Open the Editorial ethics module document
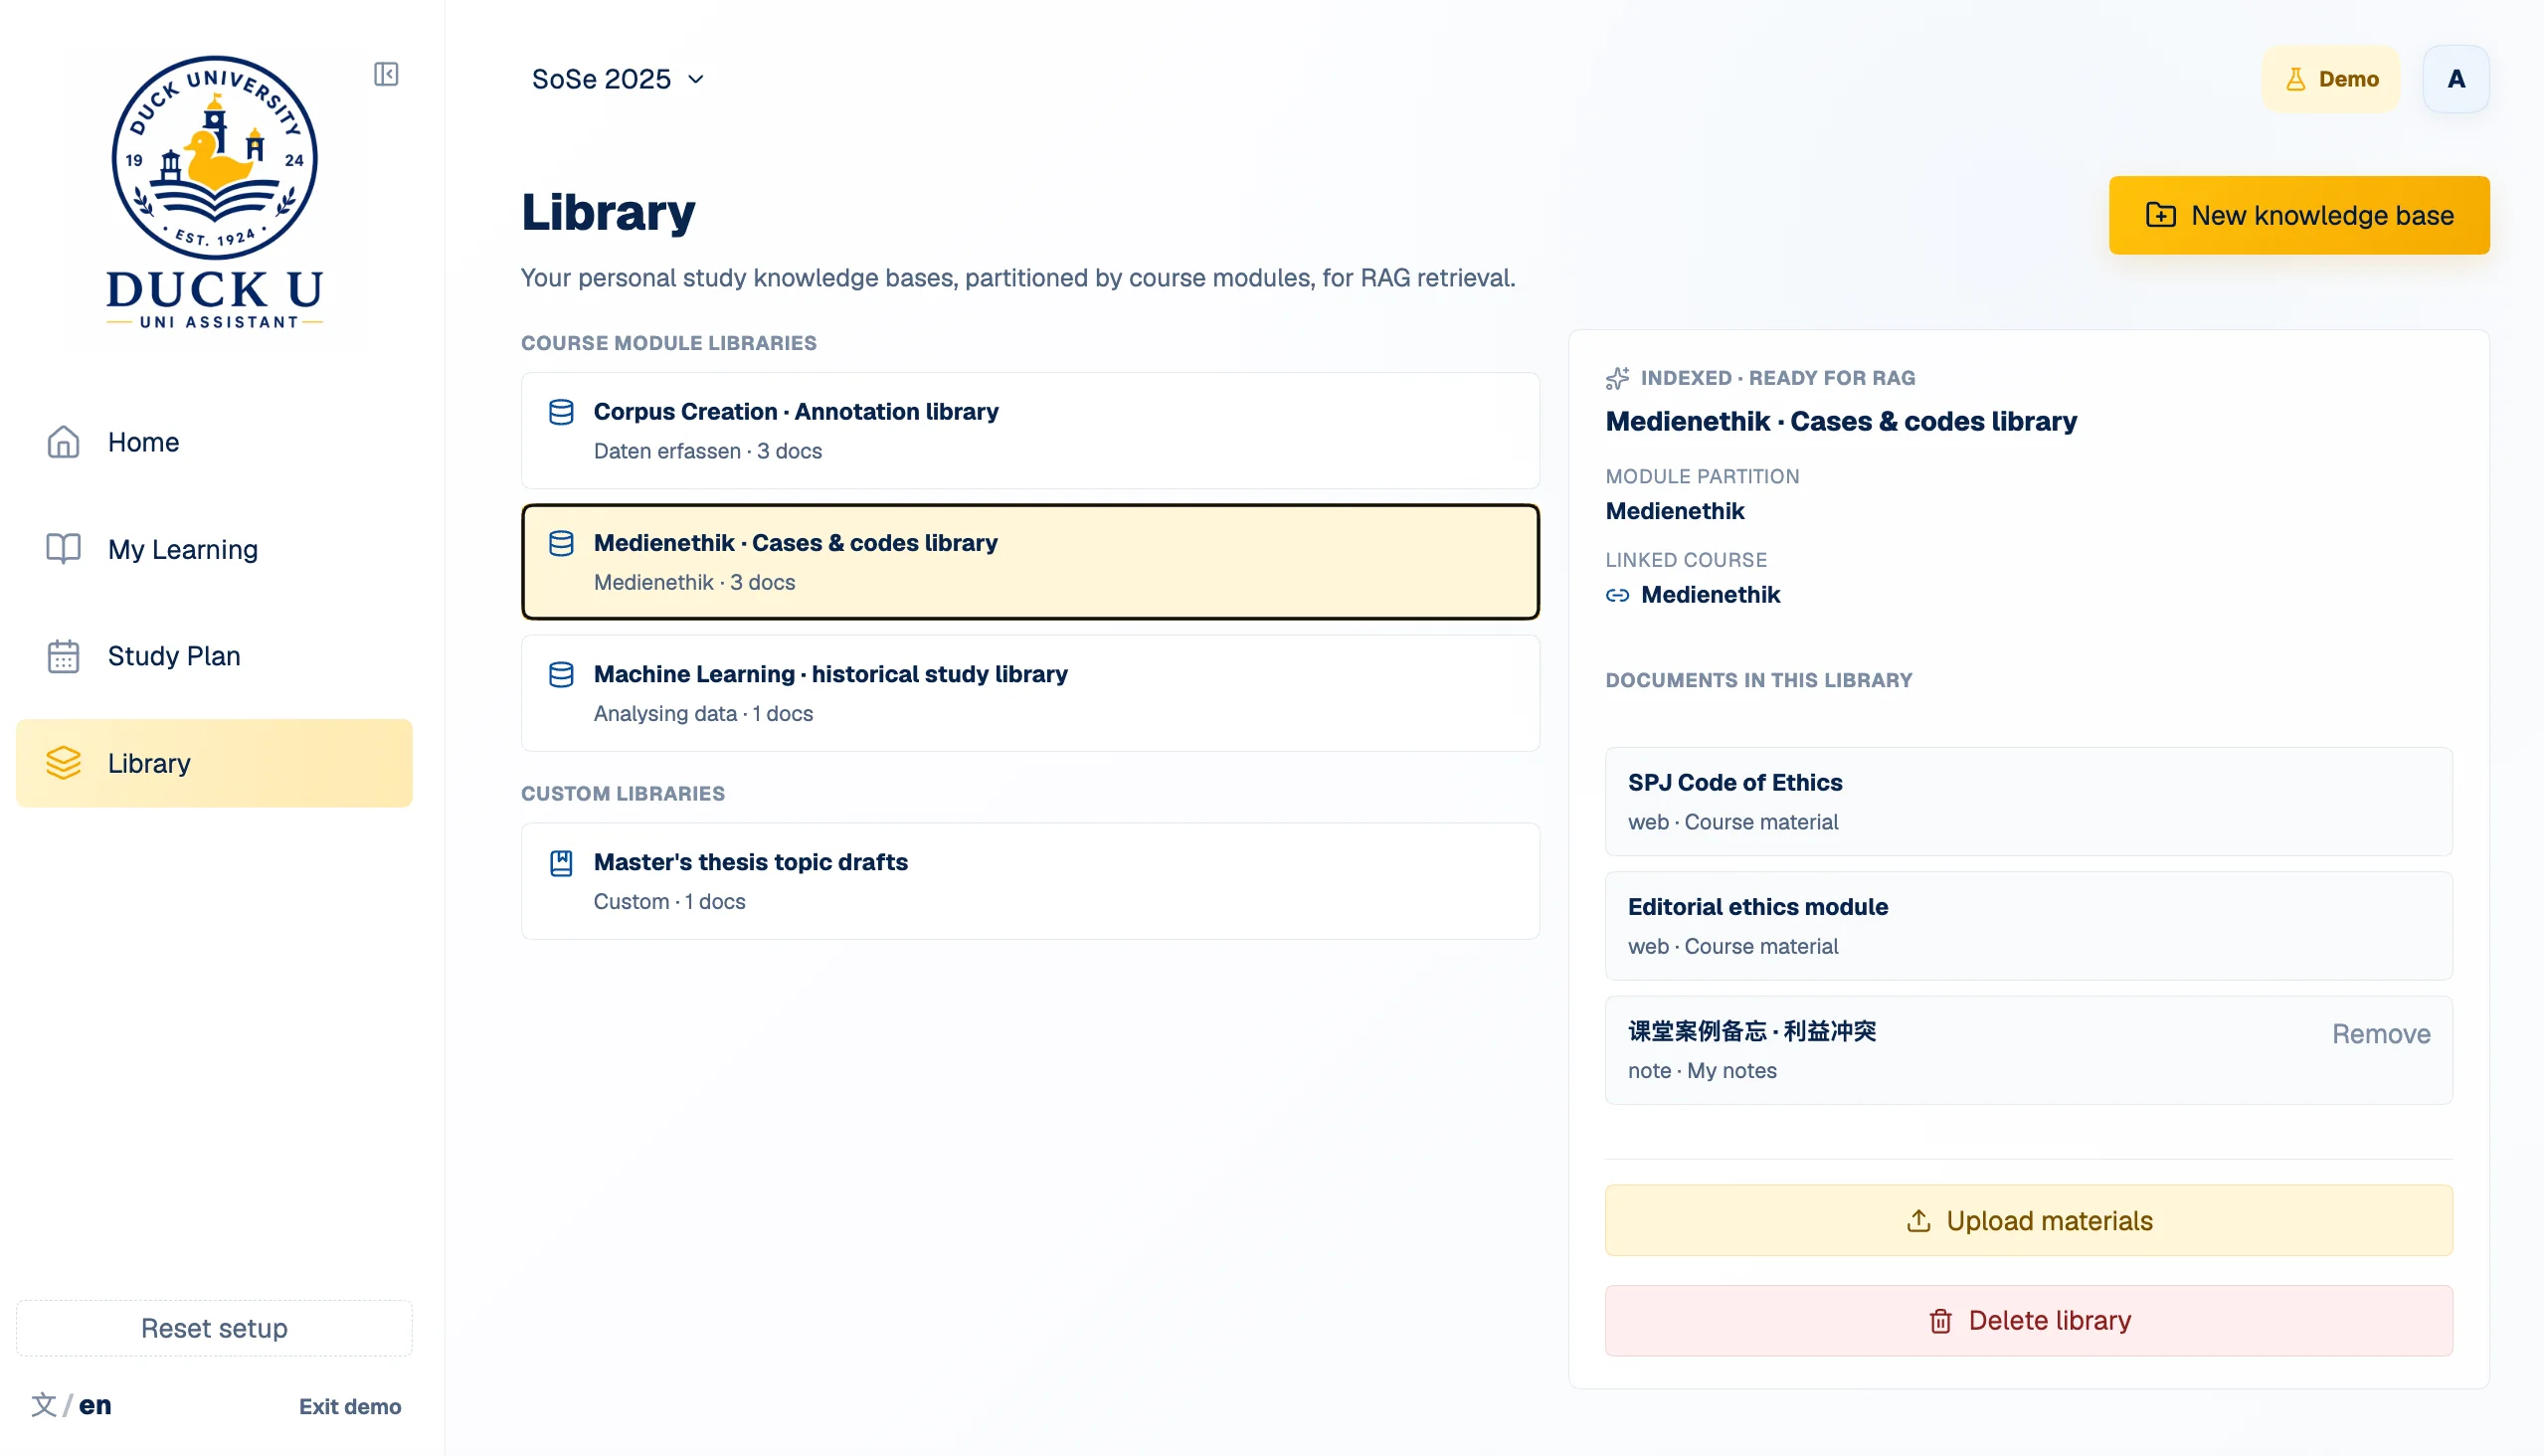Image resolution: width=2544 pixels, height=1456 pixels. pos(2028,925)
